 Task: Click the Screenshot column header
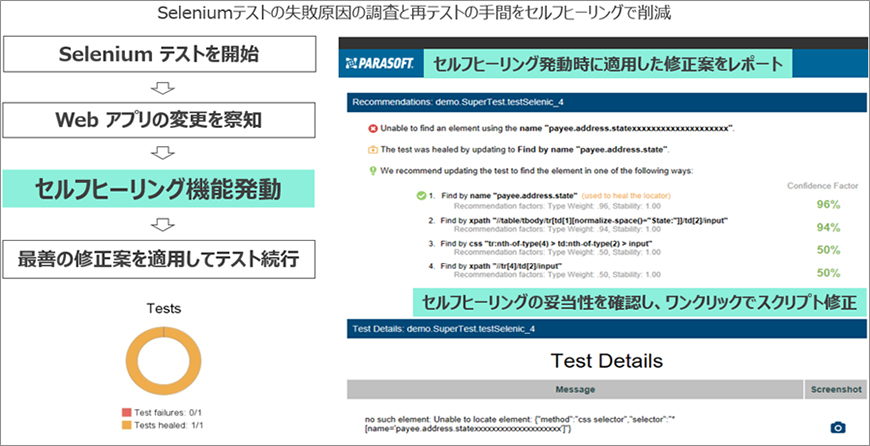(x=835, y=389)
